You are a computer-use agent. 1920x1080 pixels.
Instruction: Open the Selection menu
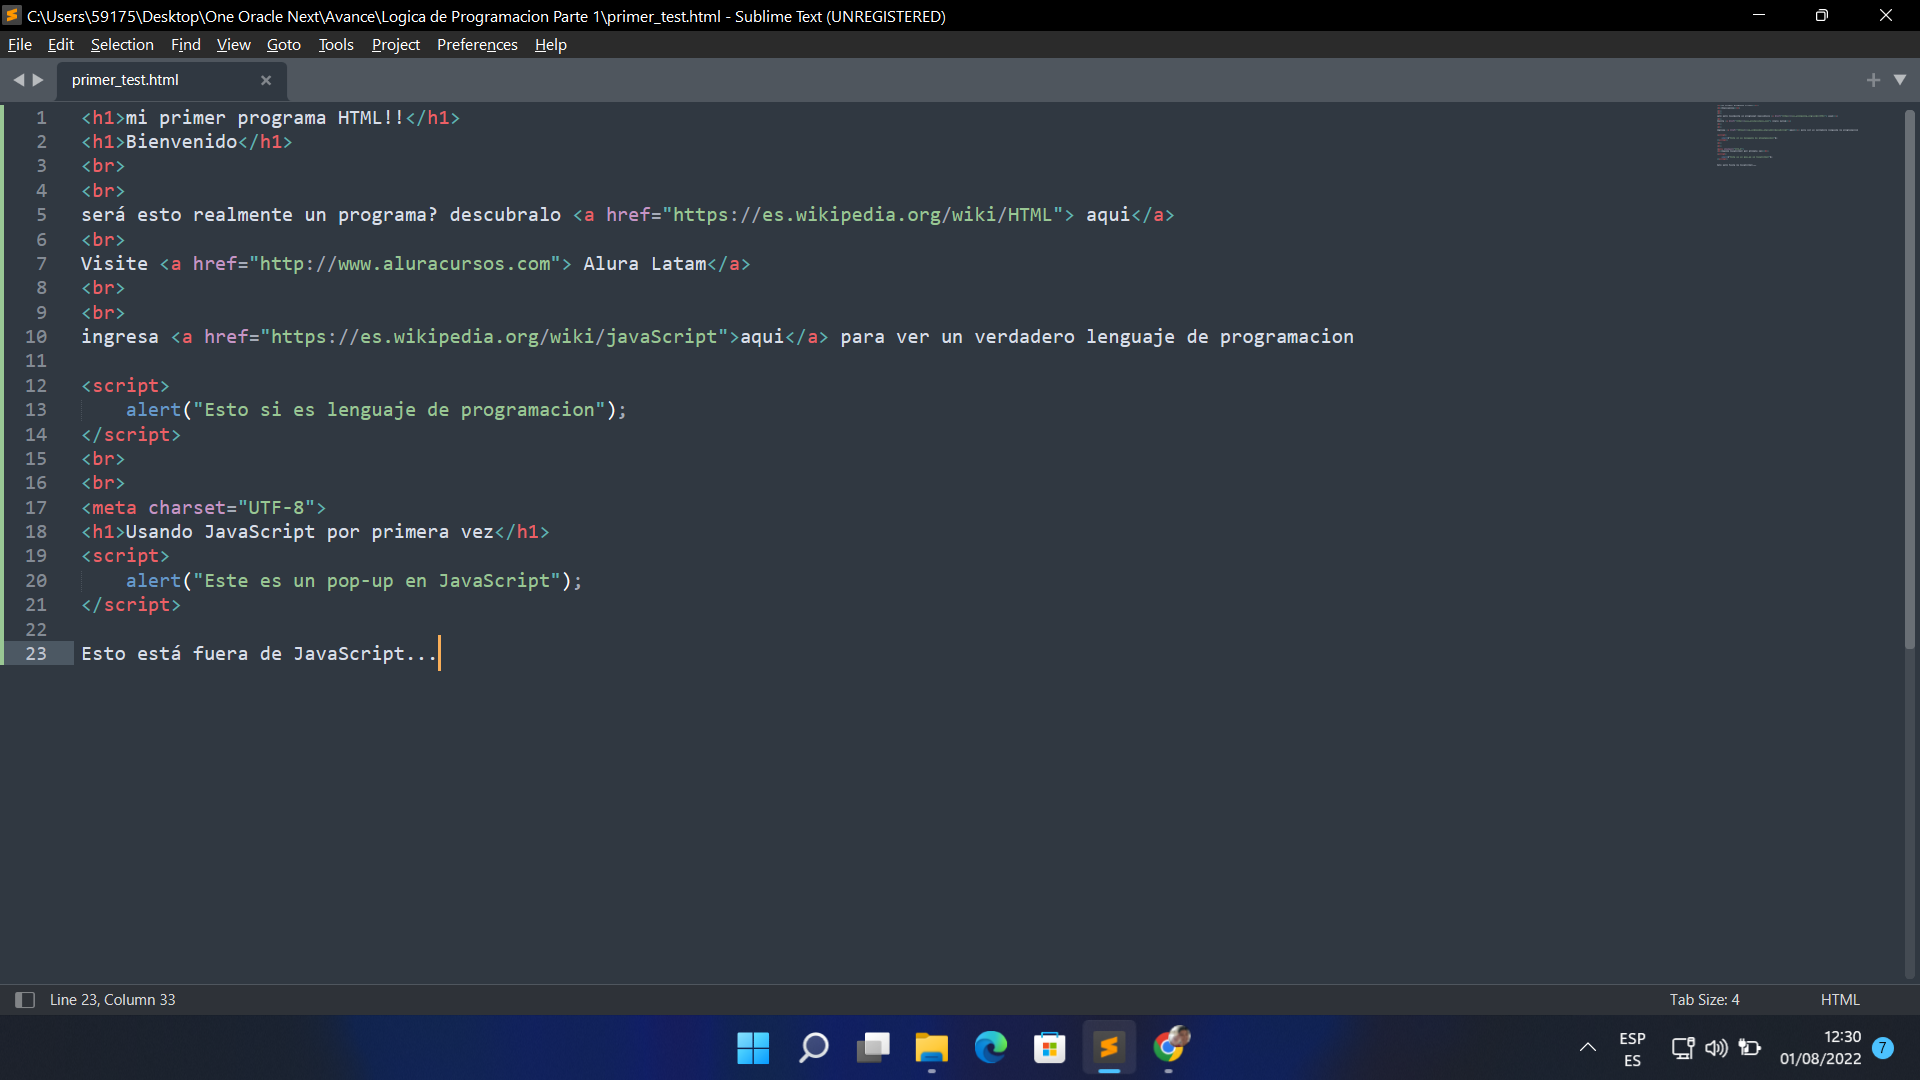(x=122, y=44)
